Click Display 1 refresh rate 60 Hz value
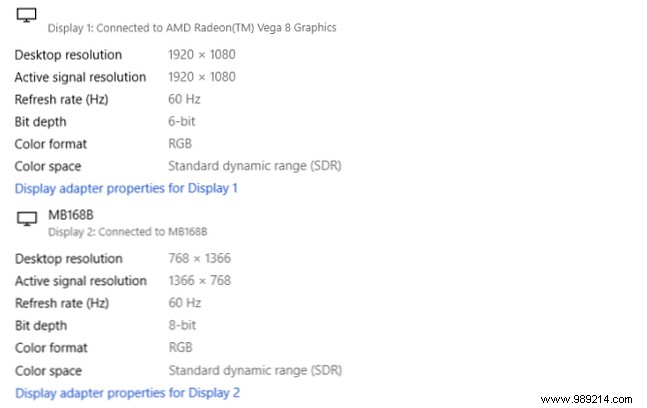This screenshot has height=408, width=647. click(x=184, y=99)
